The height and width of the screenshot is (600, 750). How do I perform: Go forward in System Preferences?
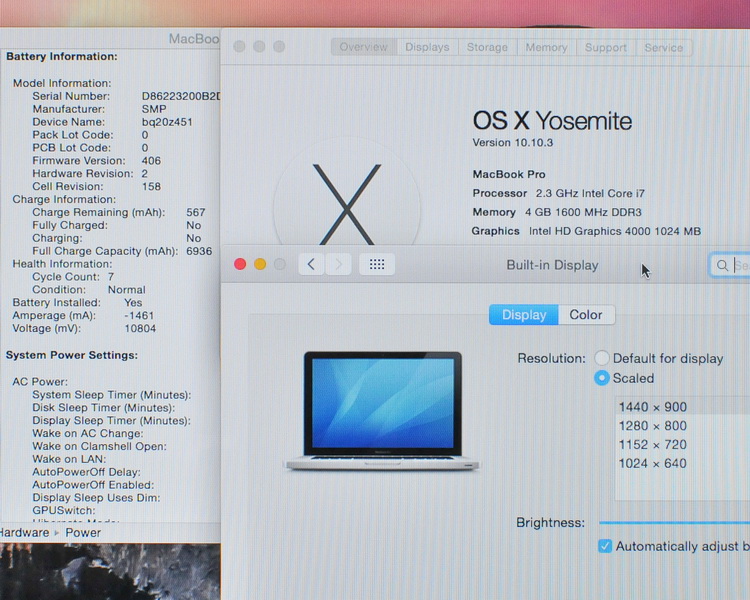(x=338, y=264)
